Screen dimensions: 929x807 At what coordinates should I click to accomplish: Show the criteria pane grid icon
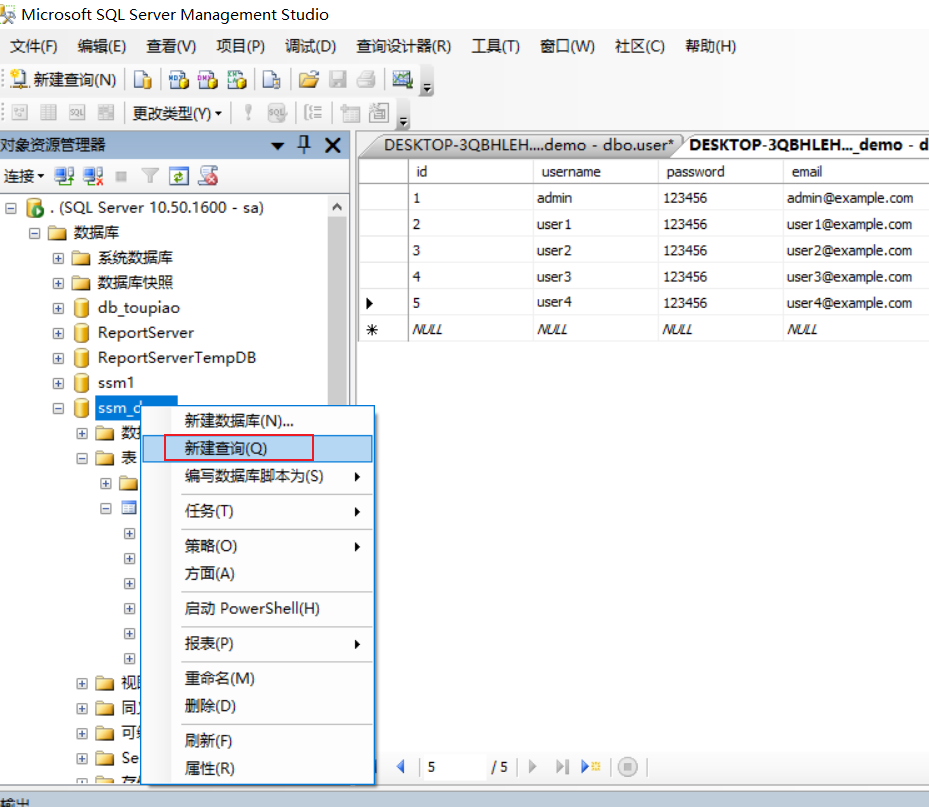48,113
